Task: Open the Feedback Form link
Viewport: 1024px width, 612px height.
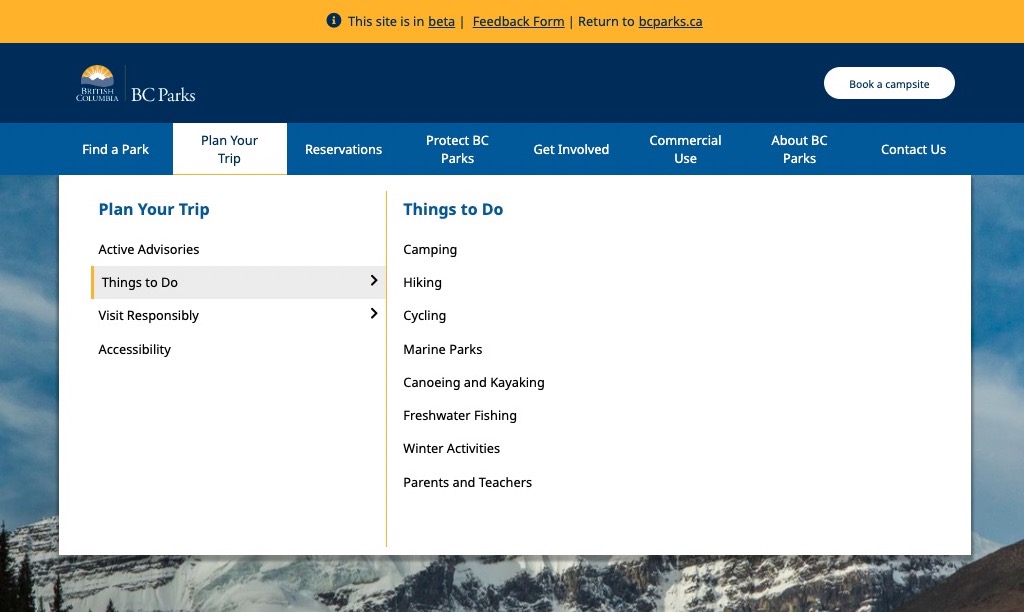Action: pyautogui.click(x=518, y=22)
